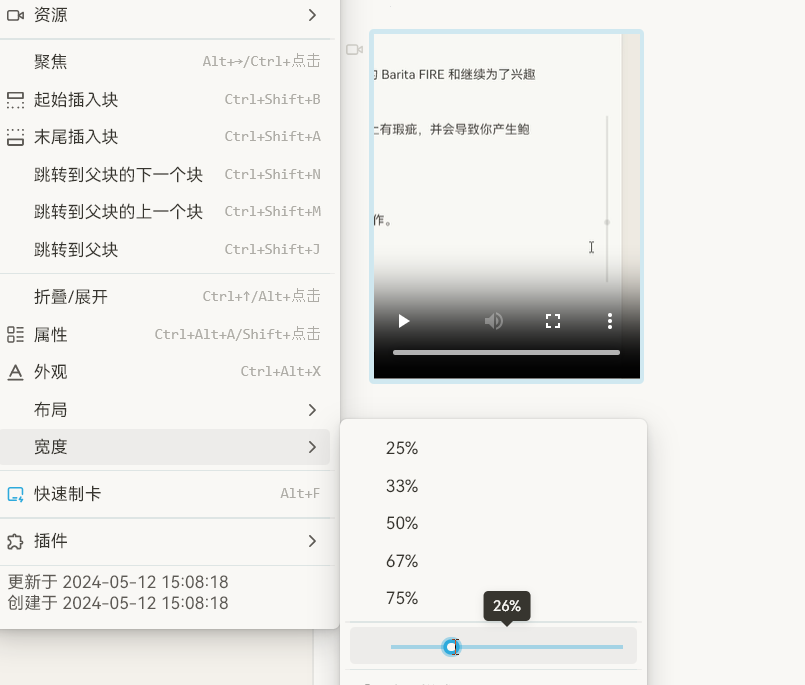The image size is (805, 685).
Task: Click the Barita FIRE text in video
Action: coord(413,74)
